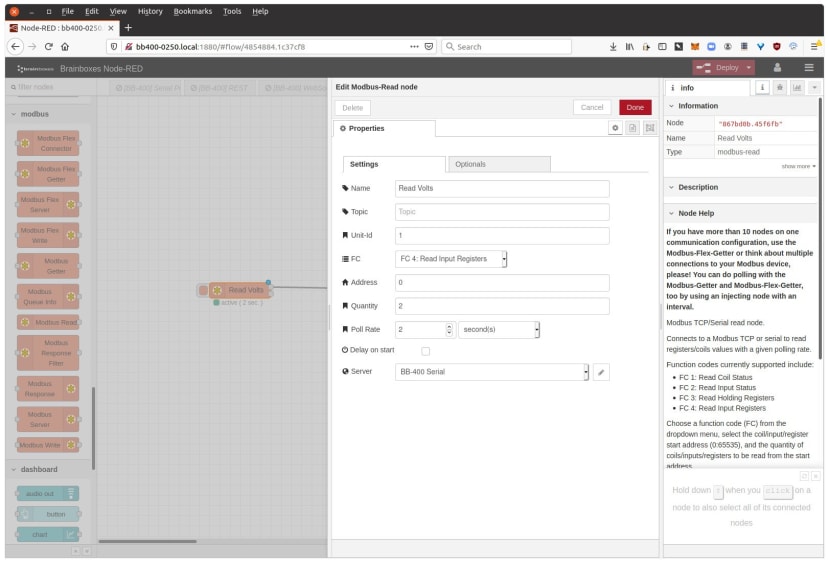The width and height of the screenshot is (829, 563).
Task: Click the Name input field
Action: (502, 189)
